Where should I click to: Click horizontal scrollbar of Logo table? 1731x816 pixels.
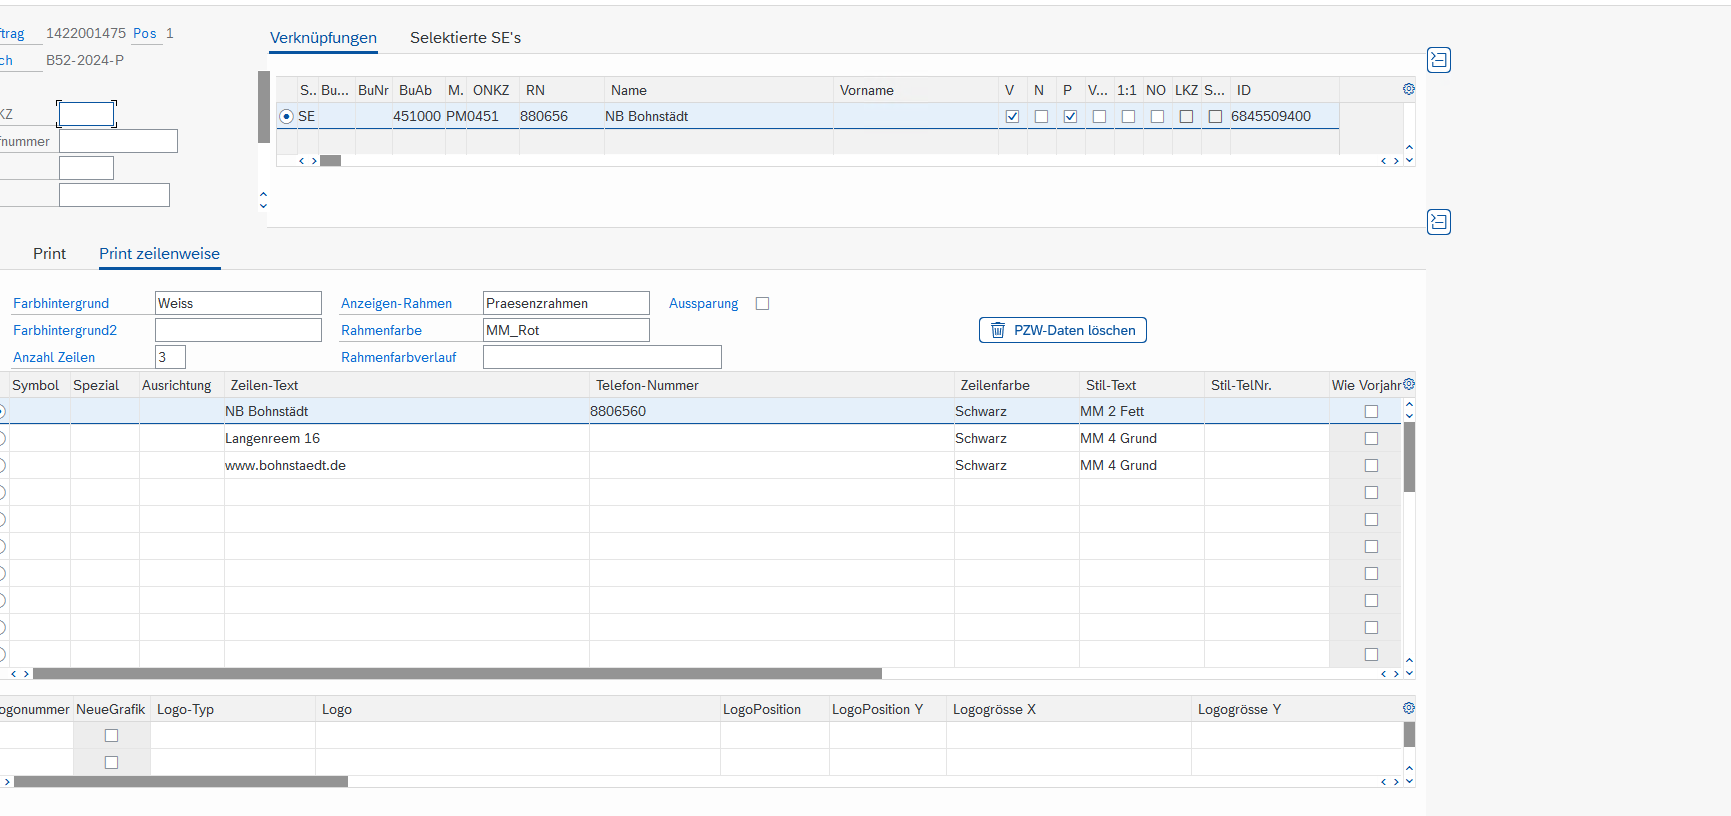[x=181, y=782]
